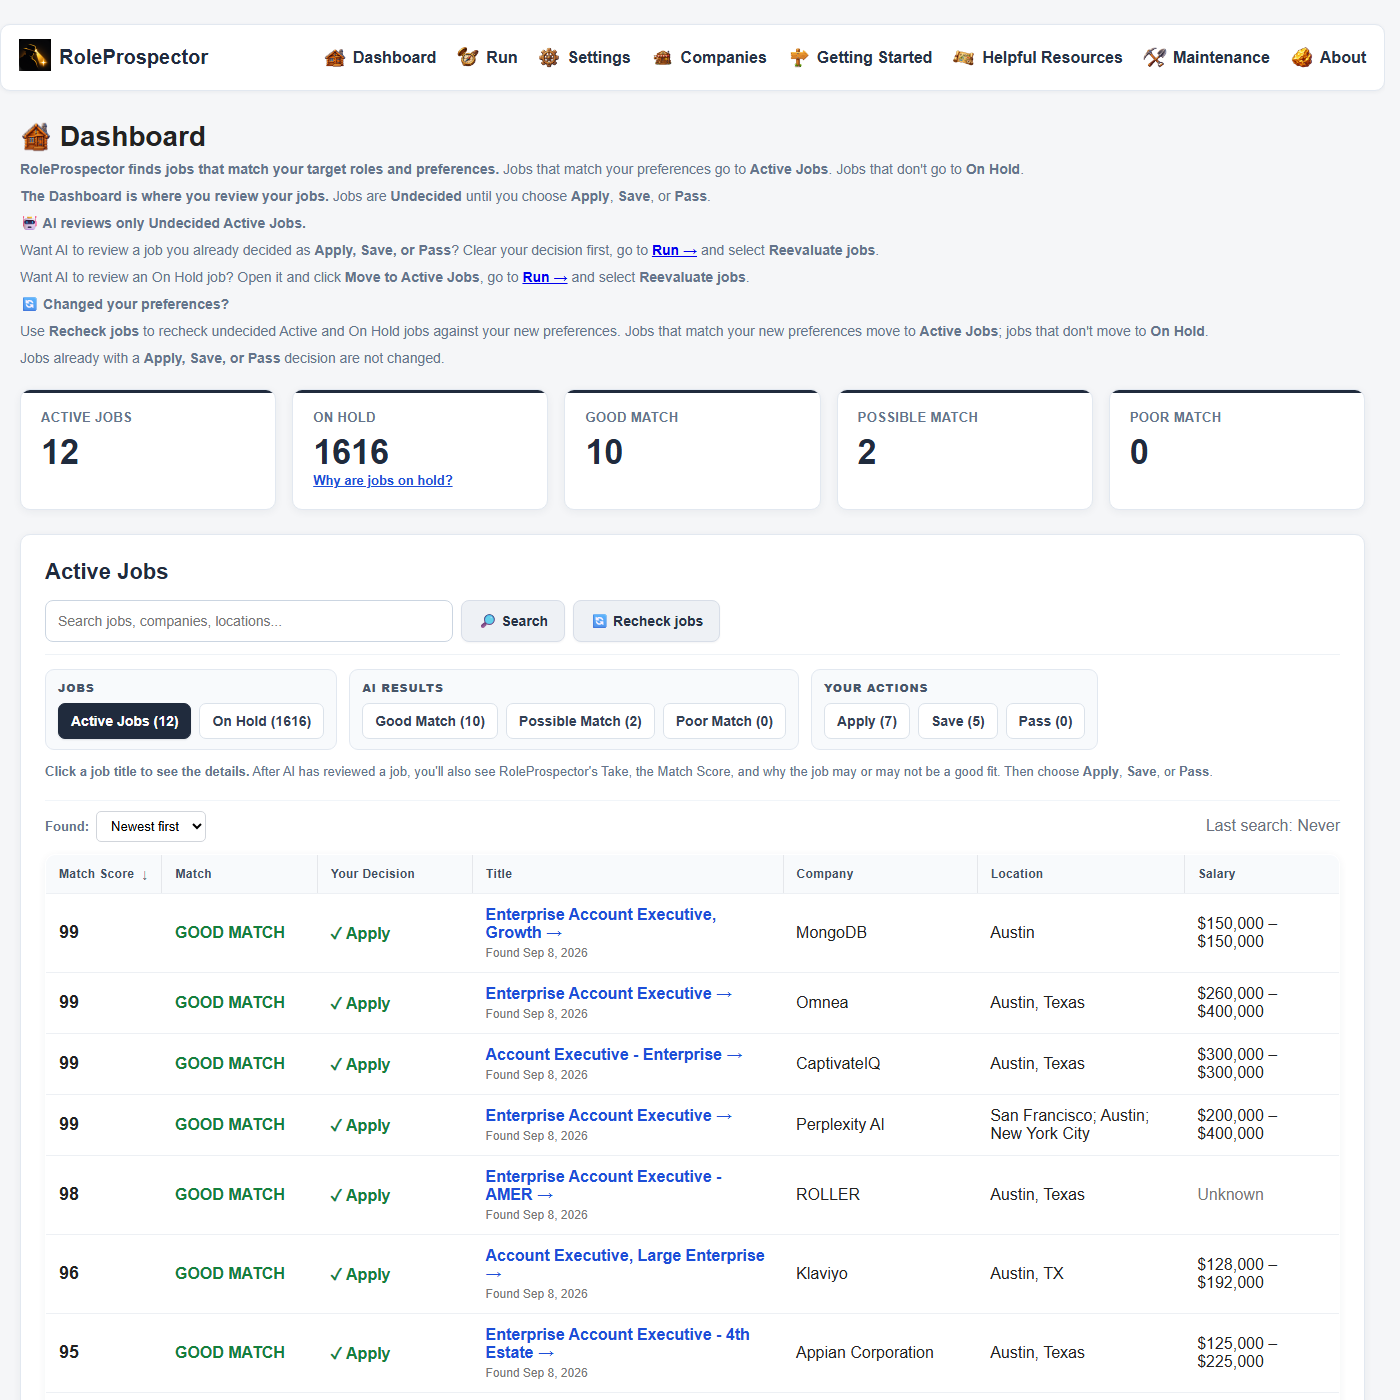Click the Possible Match summary card
This screenshot has width=1400, height=1400.
point(965,450)
